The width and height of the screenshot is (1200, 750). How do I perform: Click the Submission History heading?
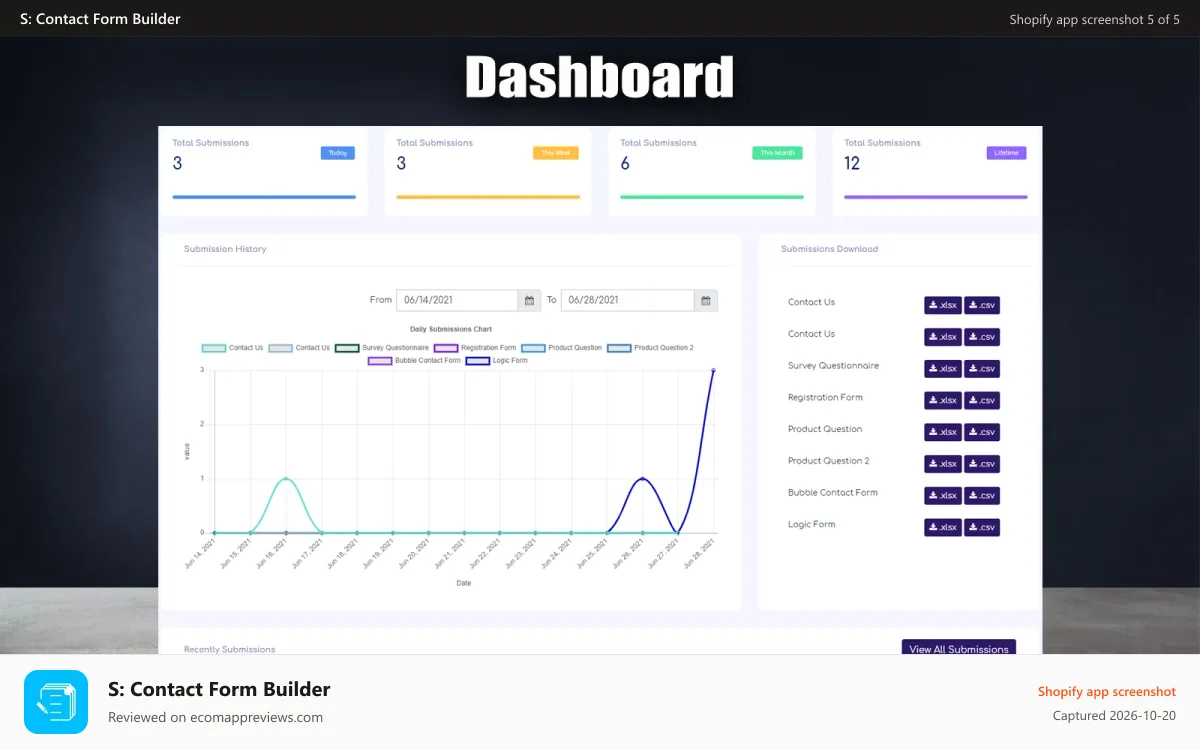(225, 249)
